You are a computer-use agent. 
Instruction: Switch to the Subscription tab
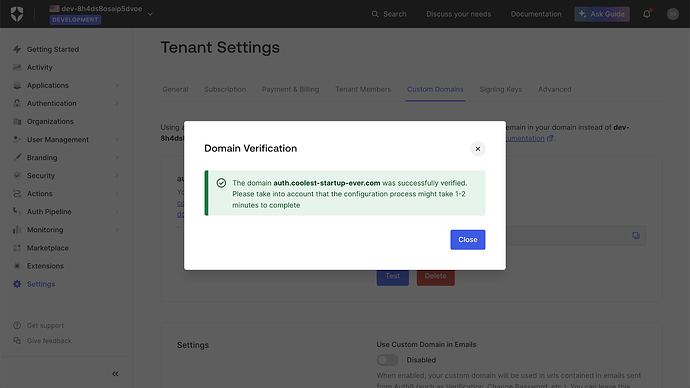click(x=225, y=89)
